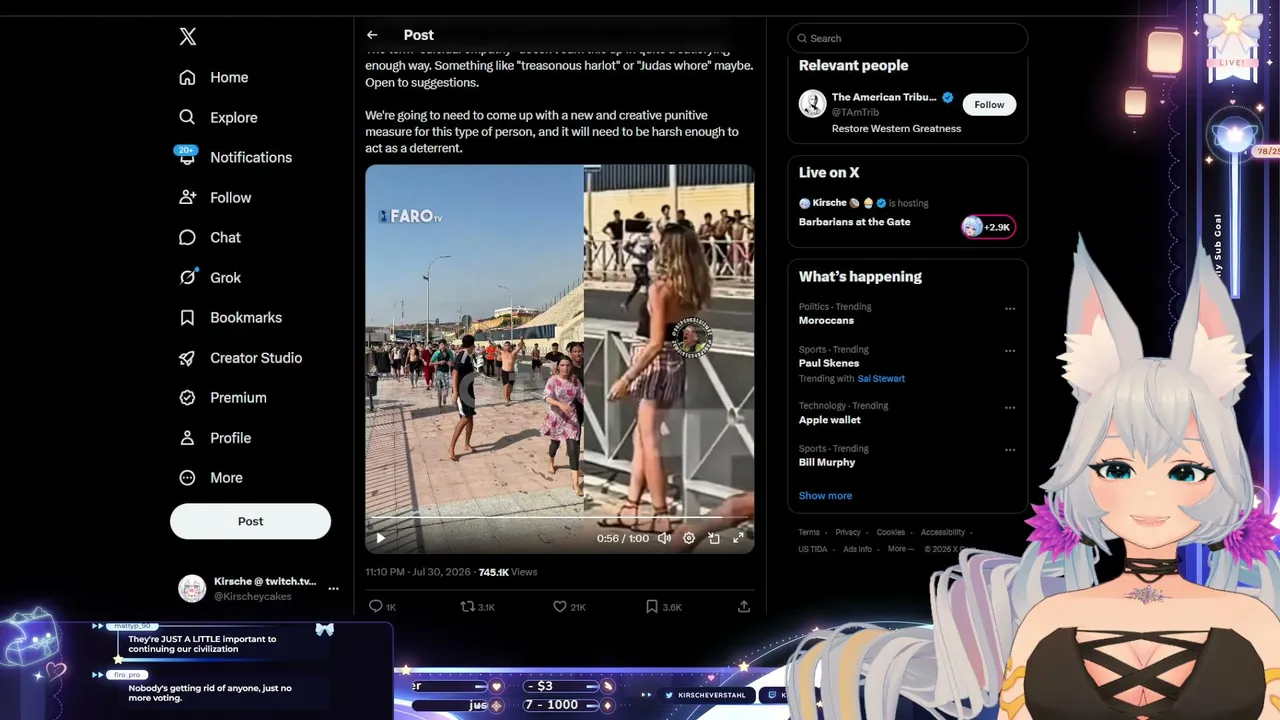
Task: Click Show more under What's happening
Action: tap(825, 496)
